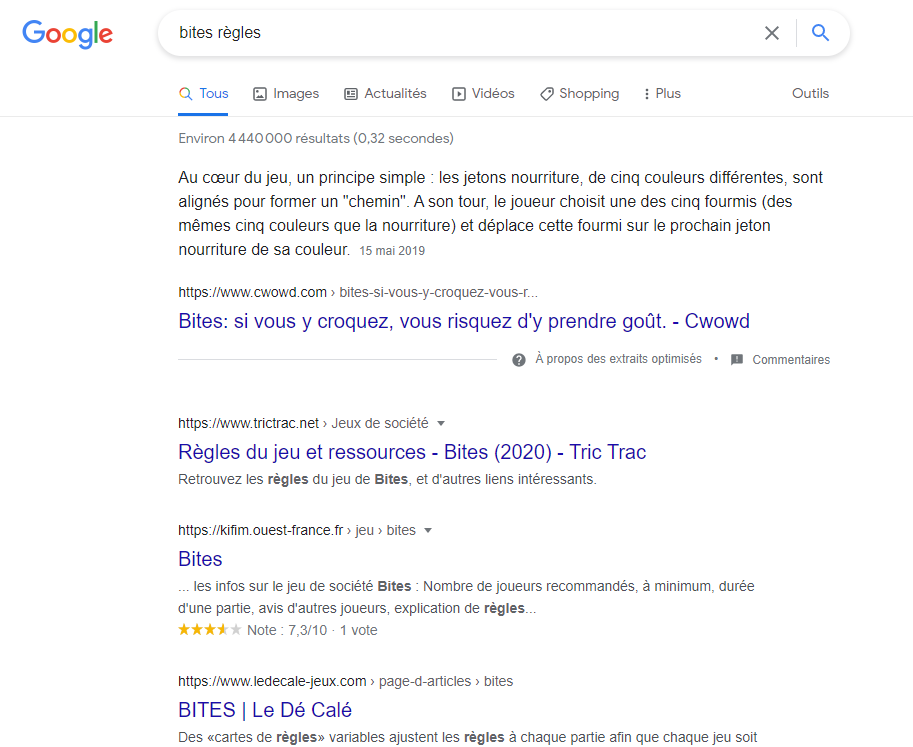Click the '15 mai 2019' snippet date
This screenshot has height=747, width=913.
392,251
